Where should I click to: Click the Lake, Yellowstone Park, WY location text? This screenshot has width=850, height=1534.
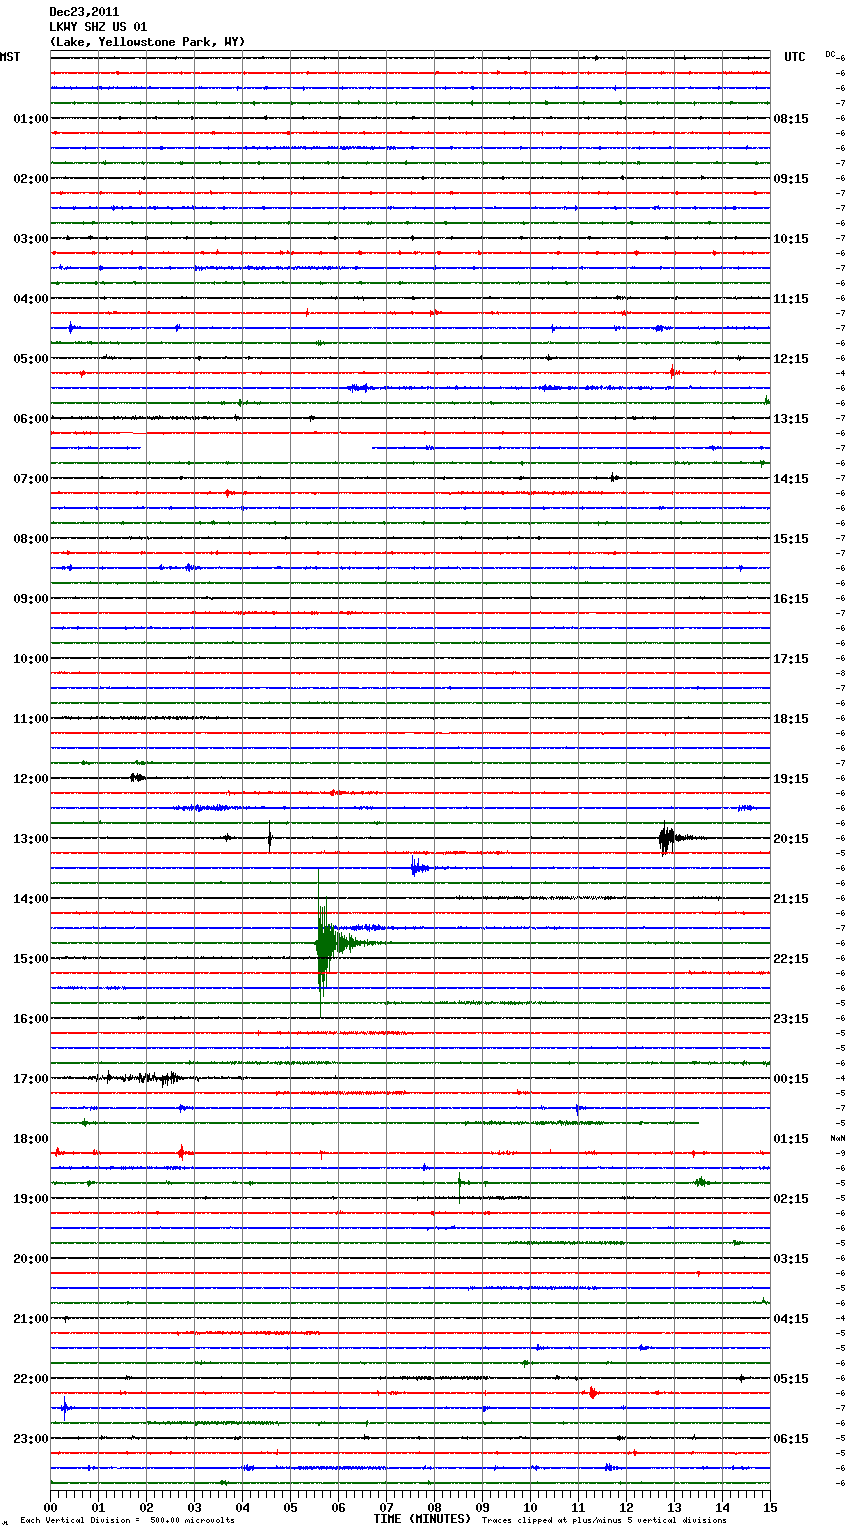coord(147,42)
